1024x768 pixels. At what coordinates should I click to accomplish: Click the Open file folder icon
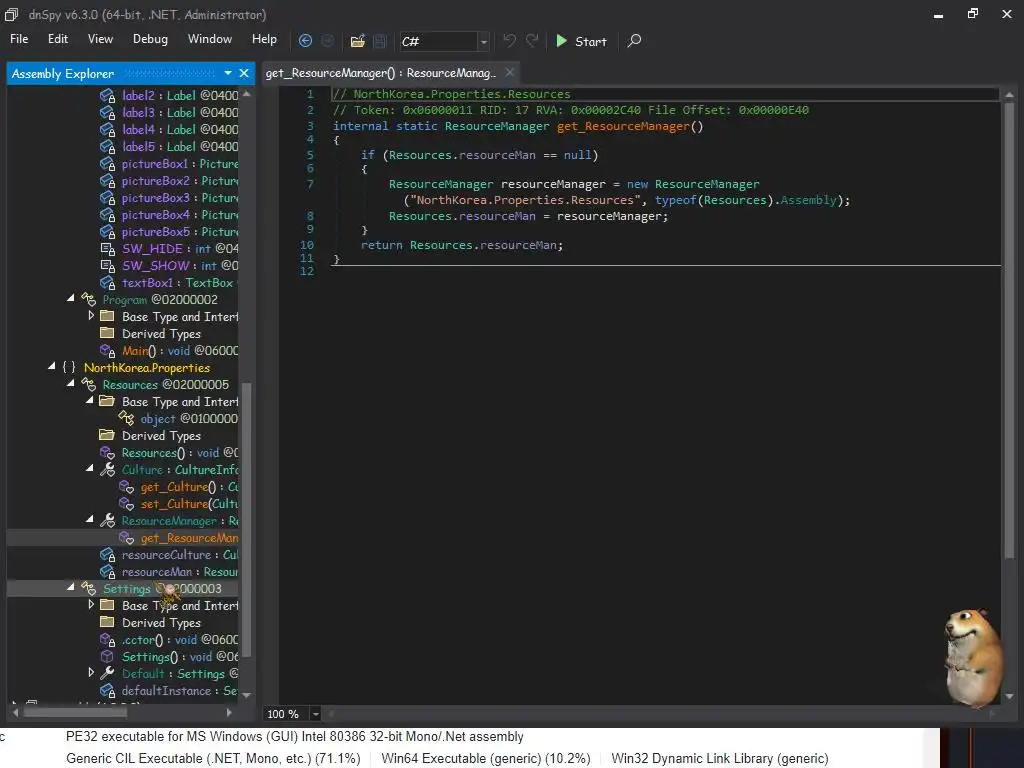click(x=357, y=41)
